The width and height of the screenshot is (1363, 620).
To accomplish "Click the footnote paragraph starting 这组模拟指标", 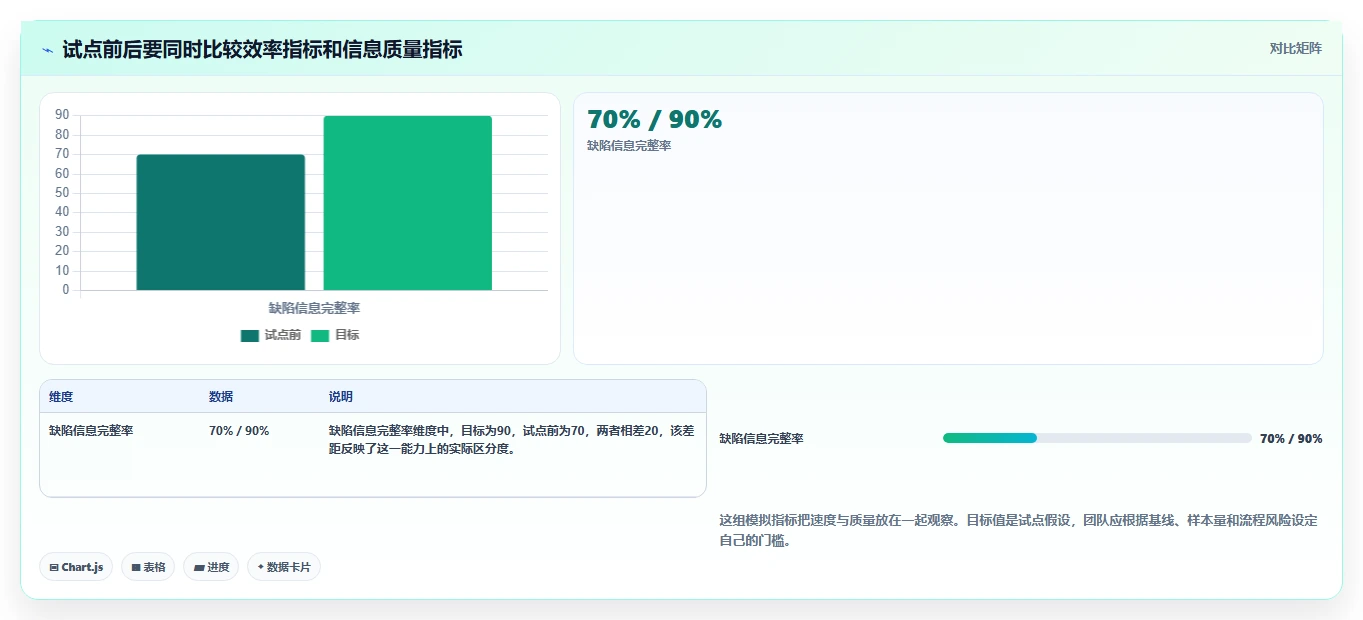I will click(x=1019, y=530).
